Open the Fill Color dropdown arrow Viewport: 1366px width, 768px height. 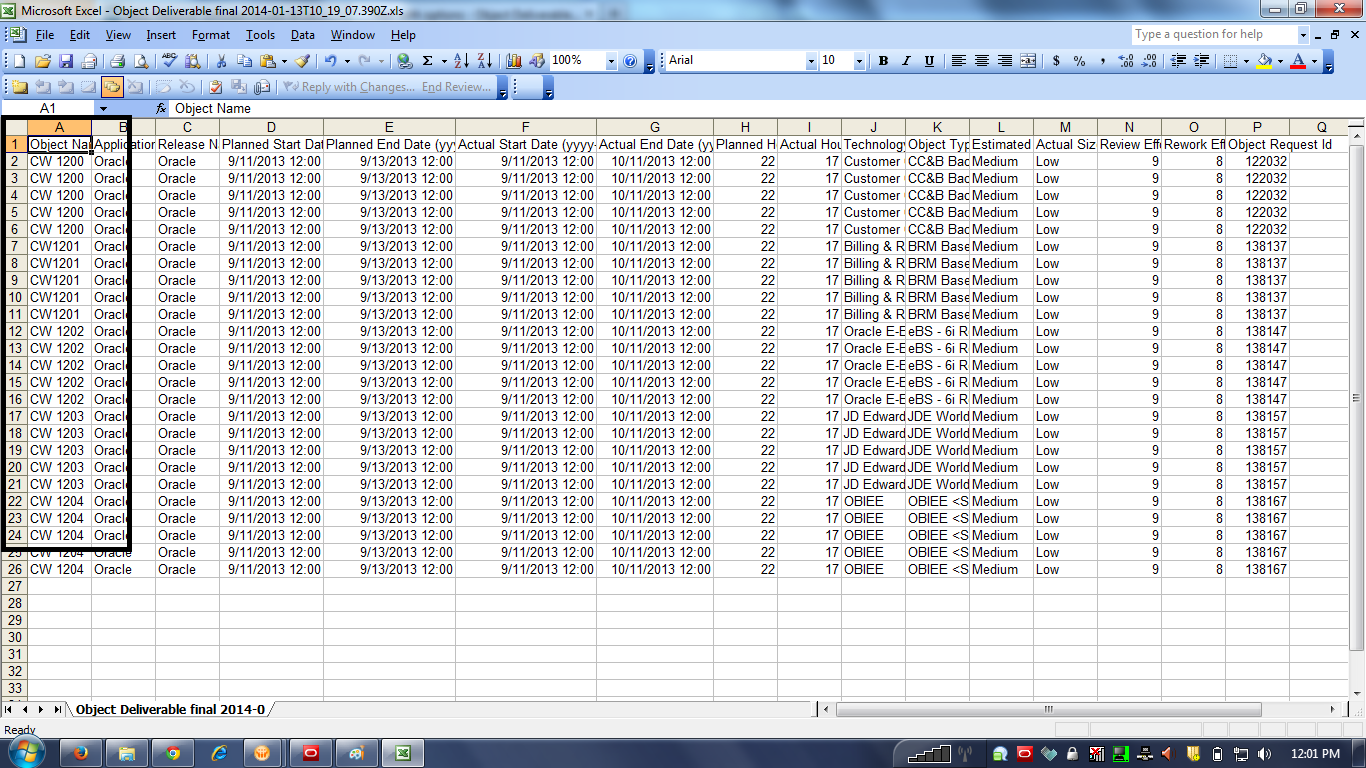(x=1280, y=61)
